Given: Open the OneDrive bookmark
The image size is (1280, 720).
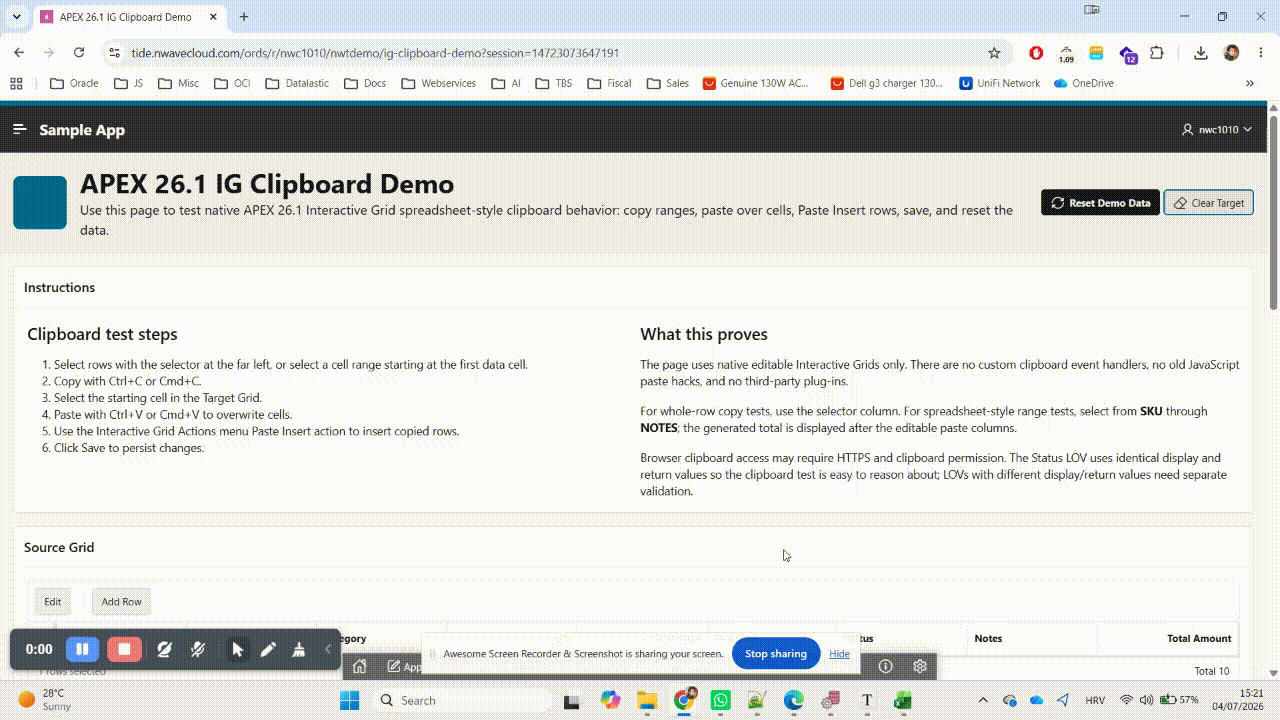Looking at the screenshot, I should point(1083,83).
